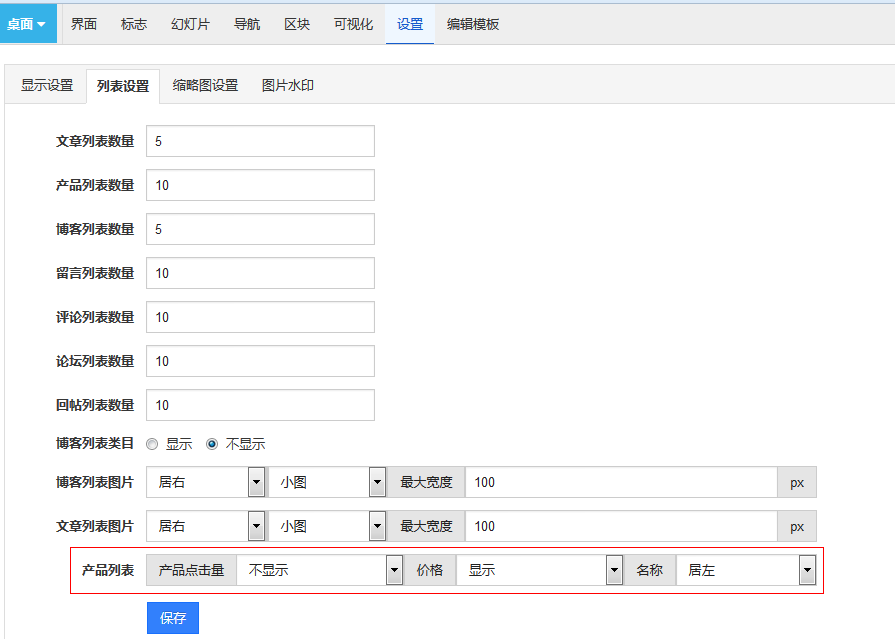Screen dimensions: 895x639
Task: Open the 导航 menu item
Action: 247,24
